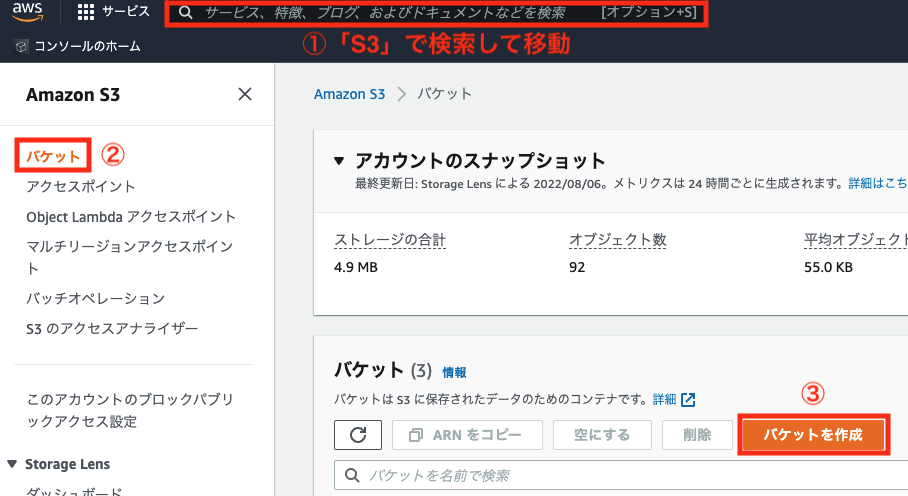Refresh the bucket list
This screenshot has width=908, height=496.
point(358,435)
